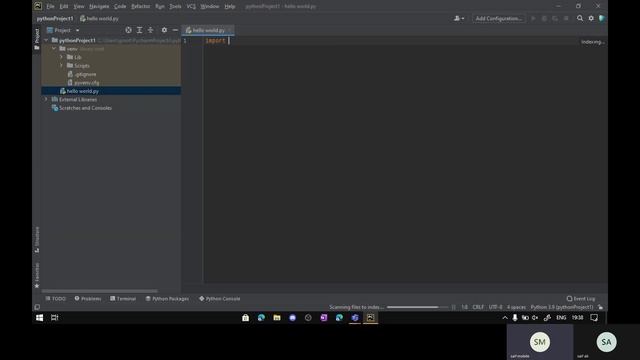The image size is (640, 360).
Task: Open the Terminal tool window
Action: [x=123, y=299]
